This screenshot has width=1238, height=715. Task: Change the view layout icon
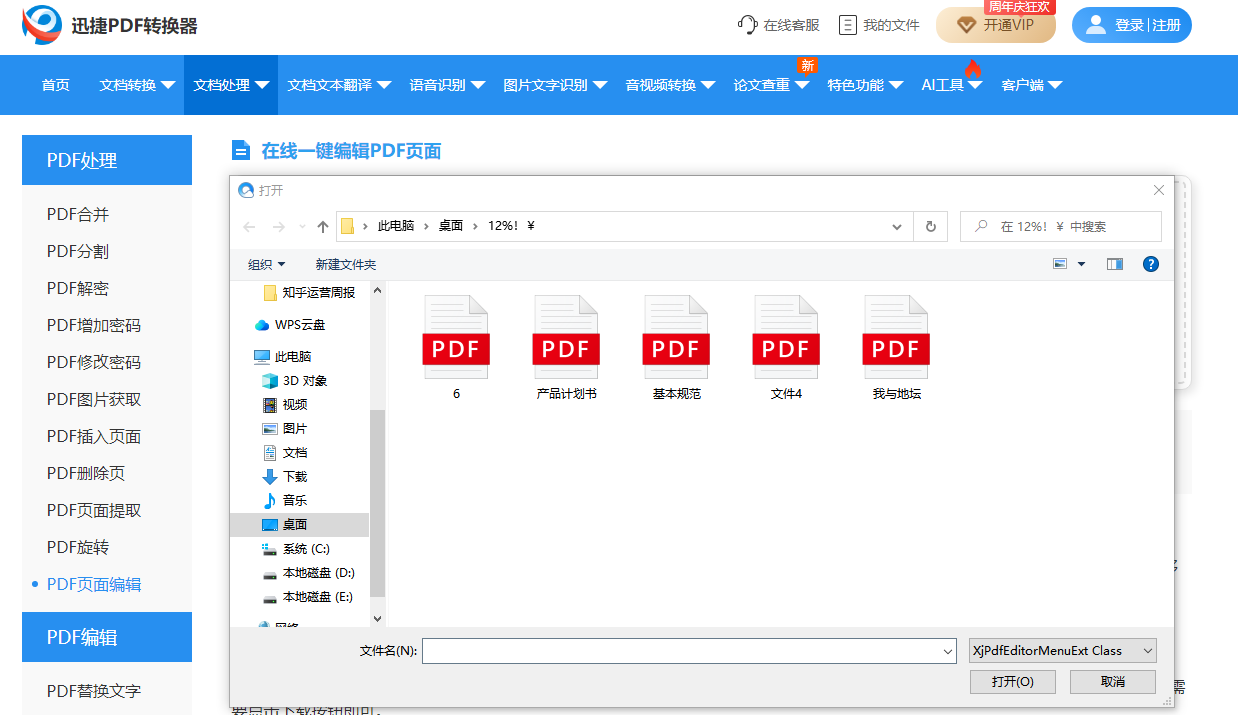[1061, 264]
